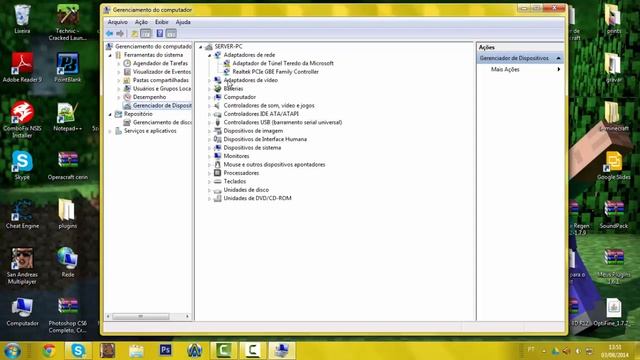Click the Up one level folder icon
Viewport: 640px width, 360px height.
[134, 33]
